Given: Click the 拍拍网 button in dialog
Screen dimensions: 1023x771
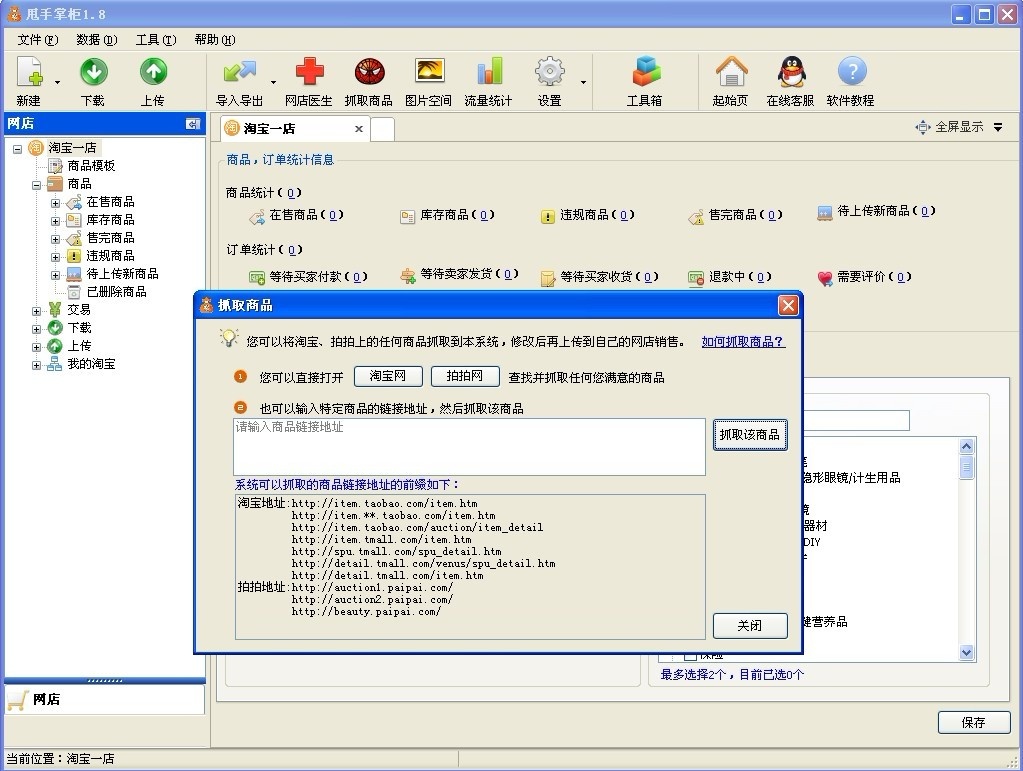Looking at the screenshot, I should 465,376.
